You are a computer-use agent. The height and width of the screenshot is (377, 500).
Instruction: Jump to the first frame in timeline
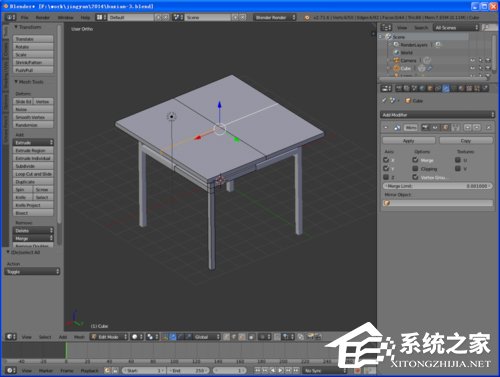(x=258, y=370)
